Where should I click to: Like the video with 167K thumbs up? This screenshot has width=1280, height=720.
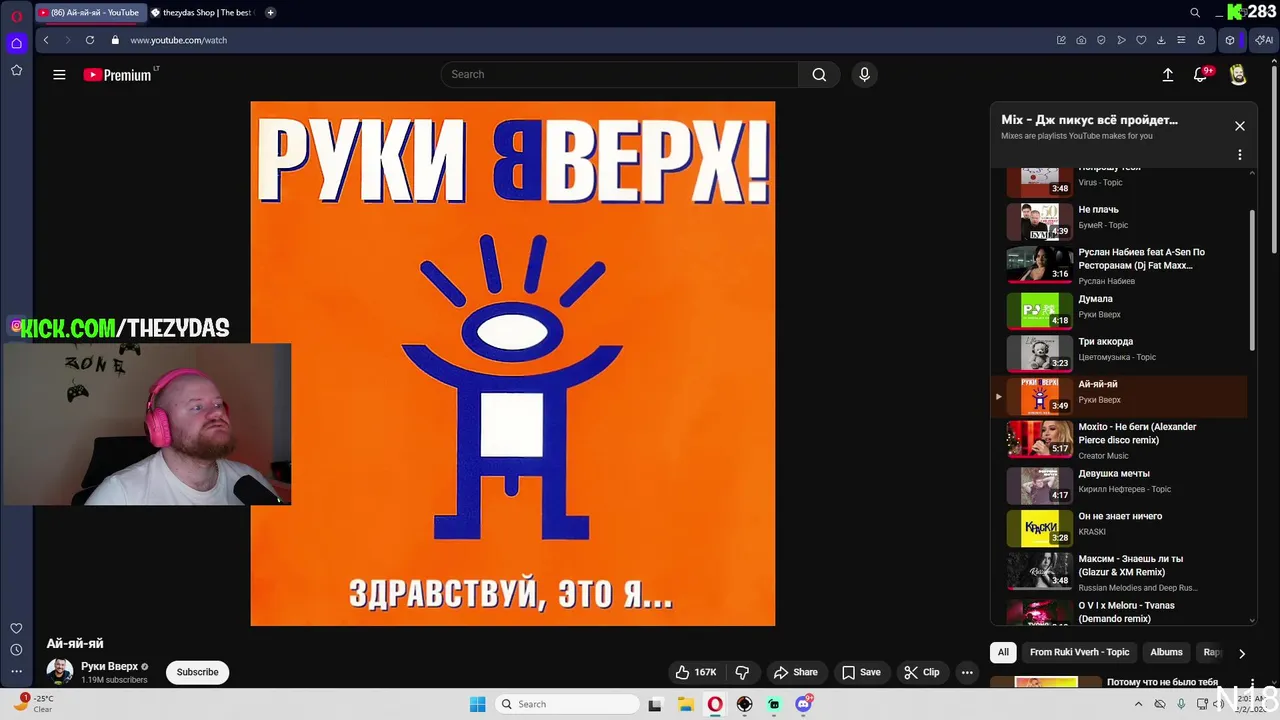[696, 672]
